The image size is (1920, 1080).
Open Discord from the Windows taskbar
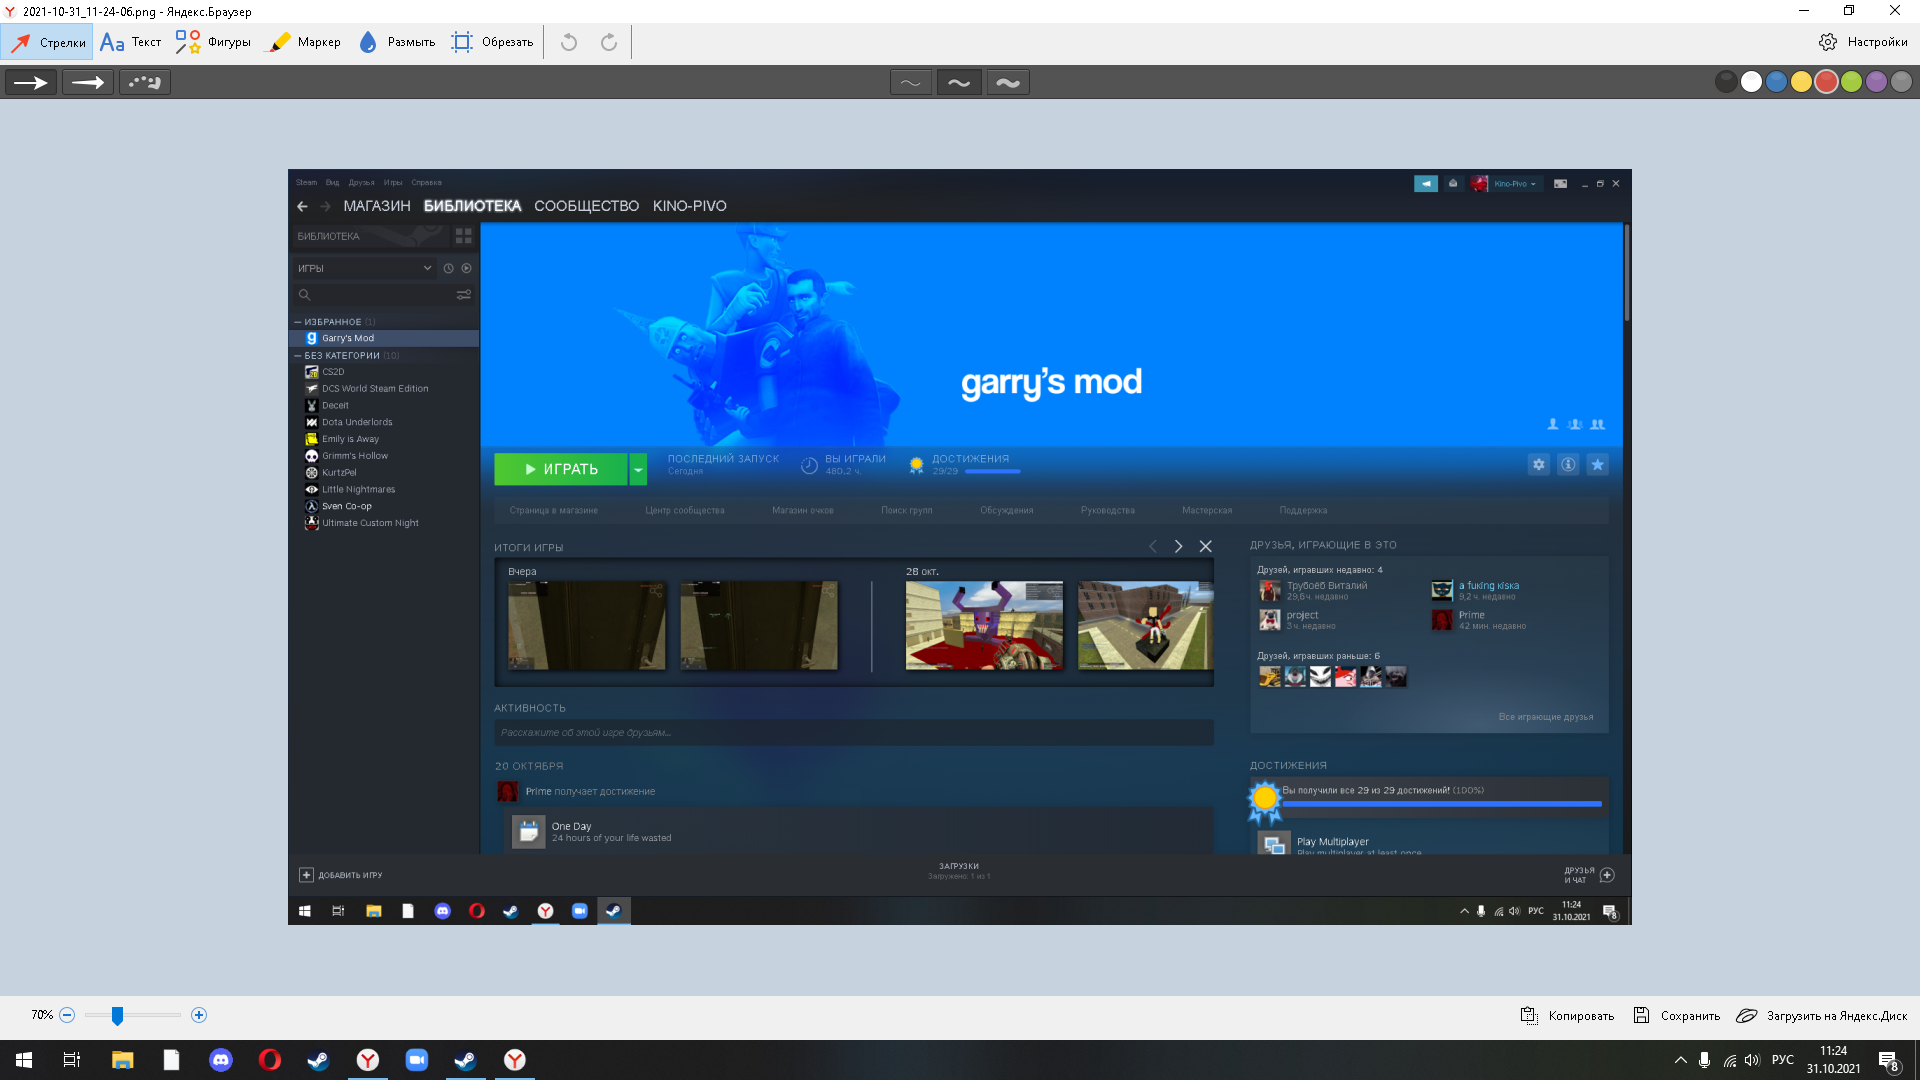pos(220,1060)
